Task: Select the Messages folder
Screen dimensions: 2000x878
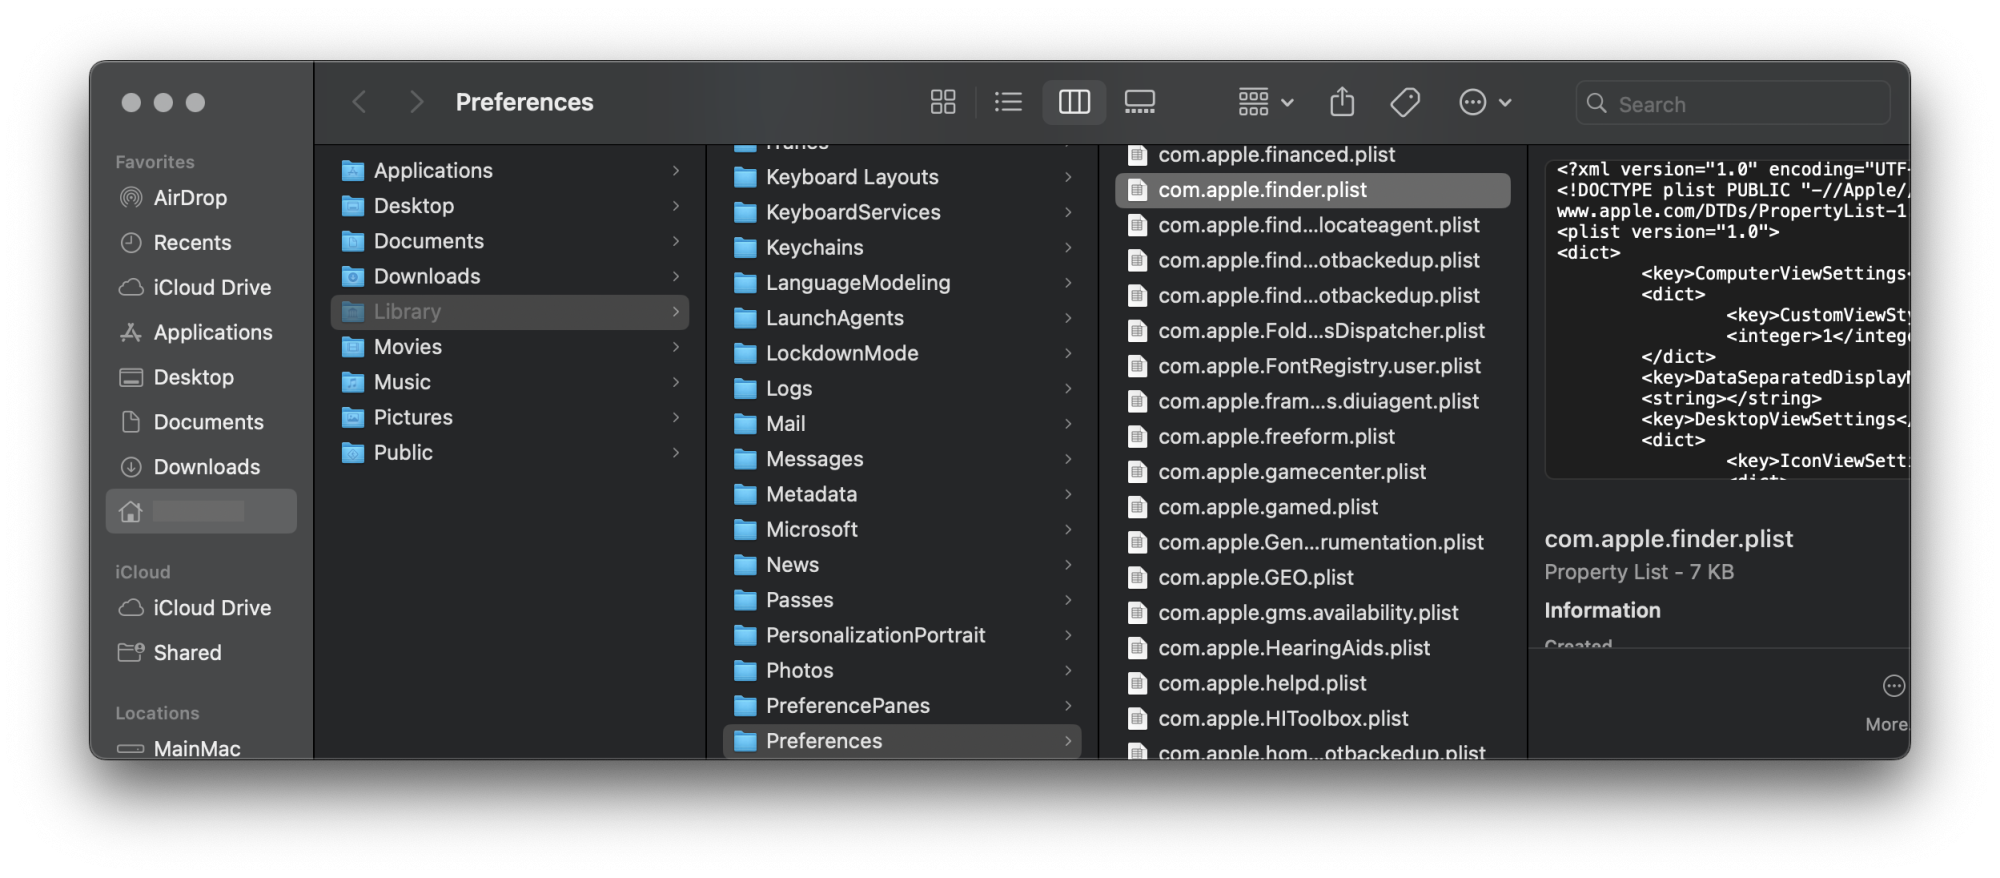Action: (902, 459)
